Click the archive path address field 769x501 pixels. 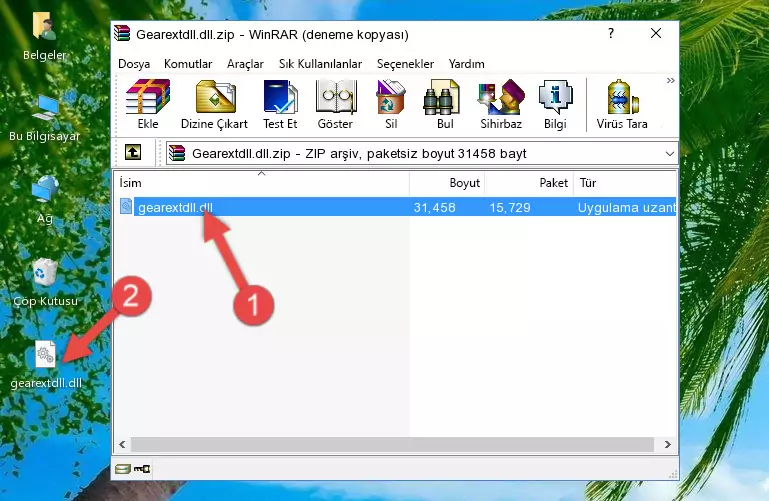(x=422, y=153)
